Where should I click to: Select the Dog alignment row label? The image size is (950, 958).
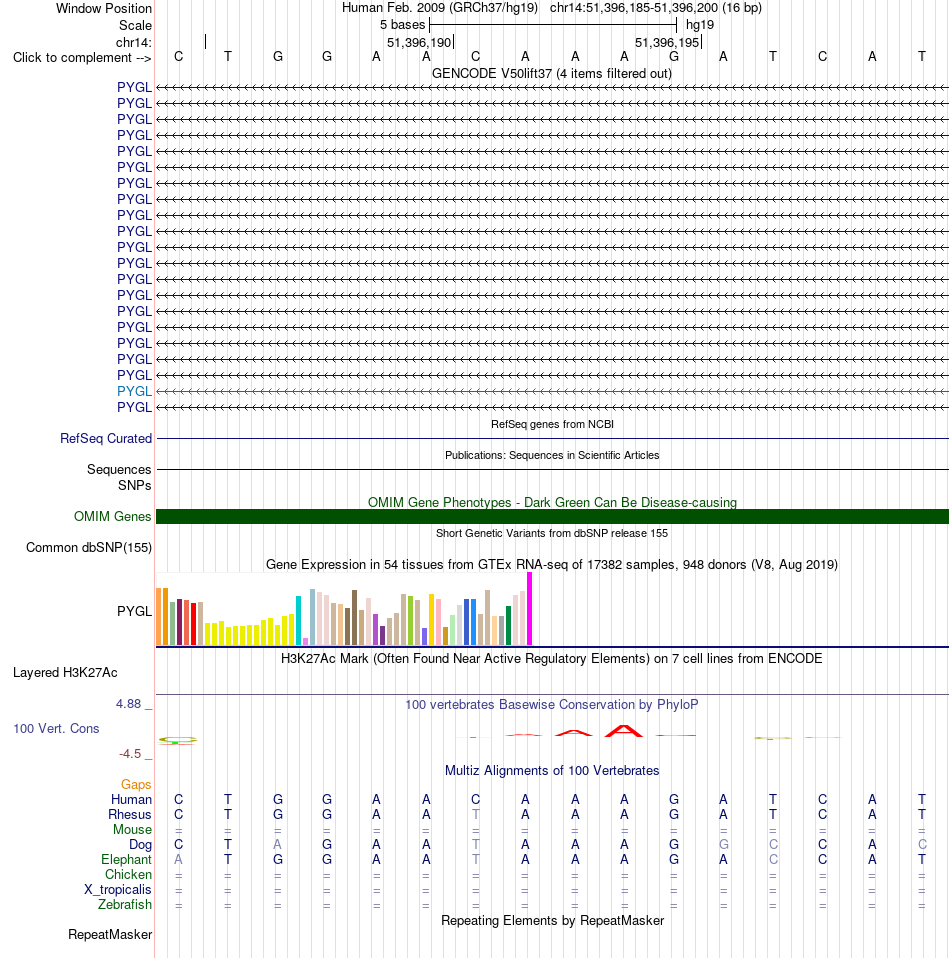pos(141,844)
